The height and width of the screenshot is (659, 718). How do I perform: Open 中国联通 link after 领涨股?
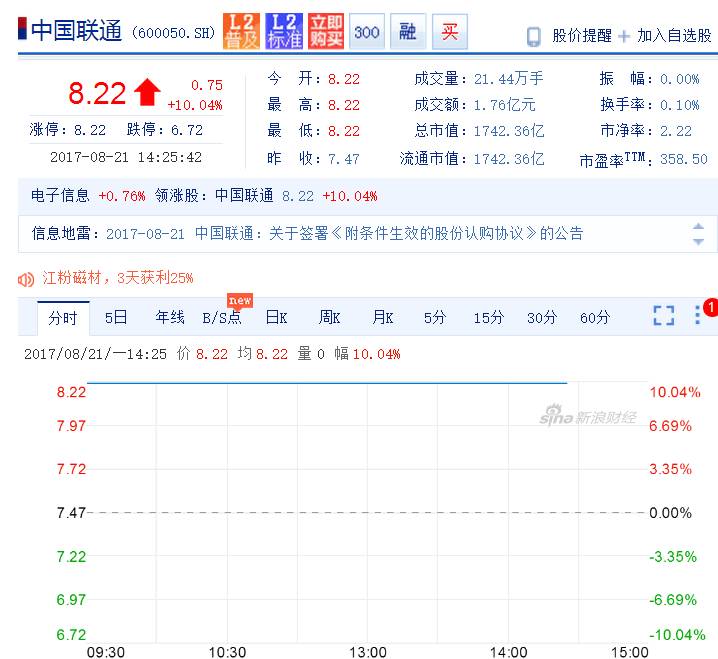244,196
